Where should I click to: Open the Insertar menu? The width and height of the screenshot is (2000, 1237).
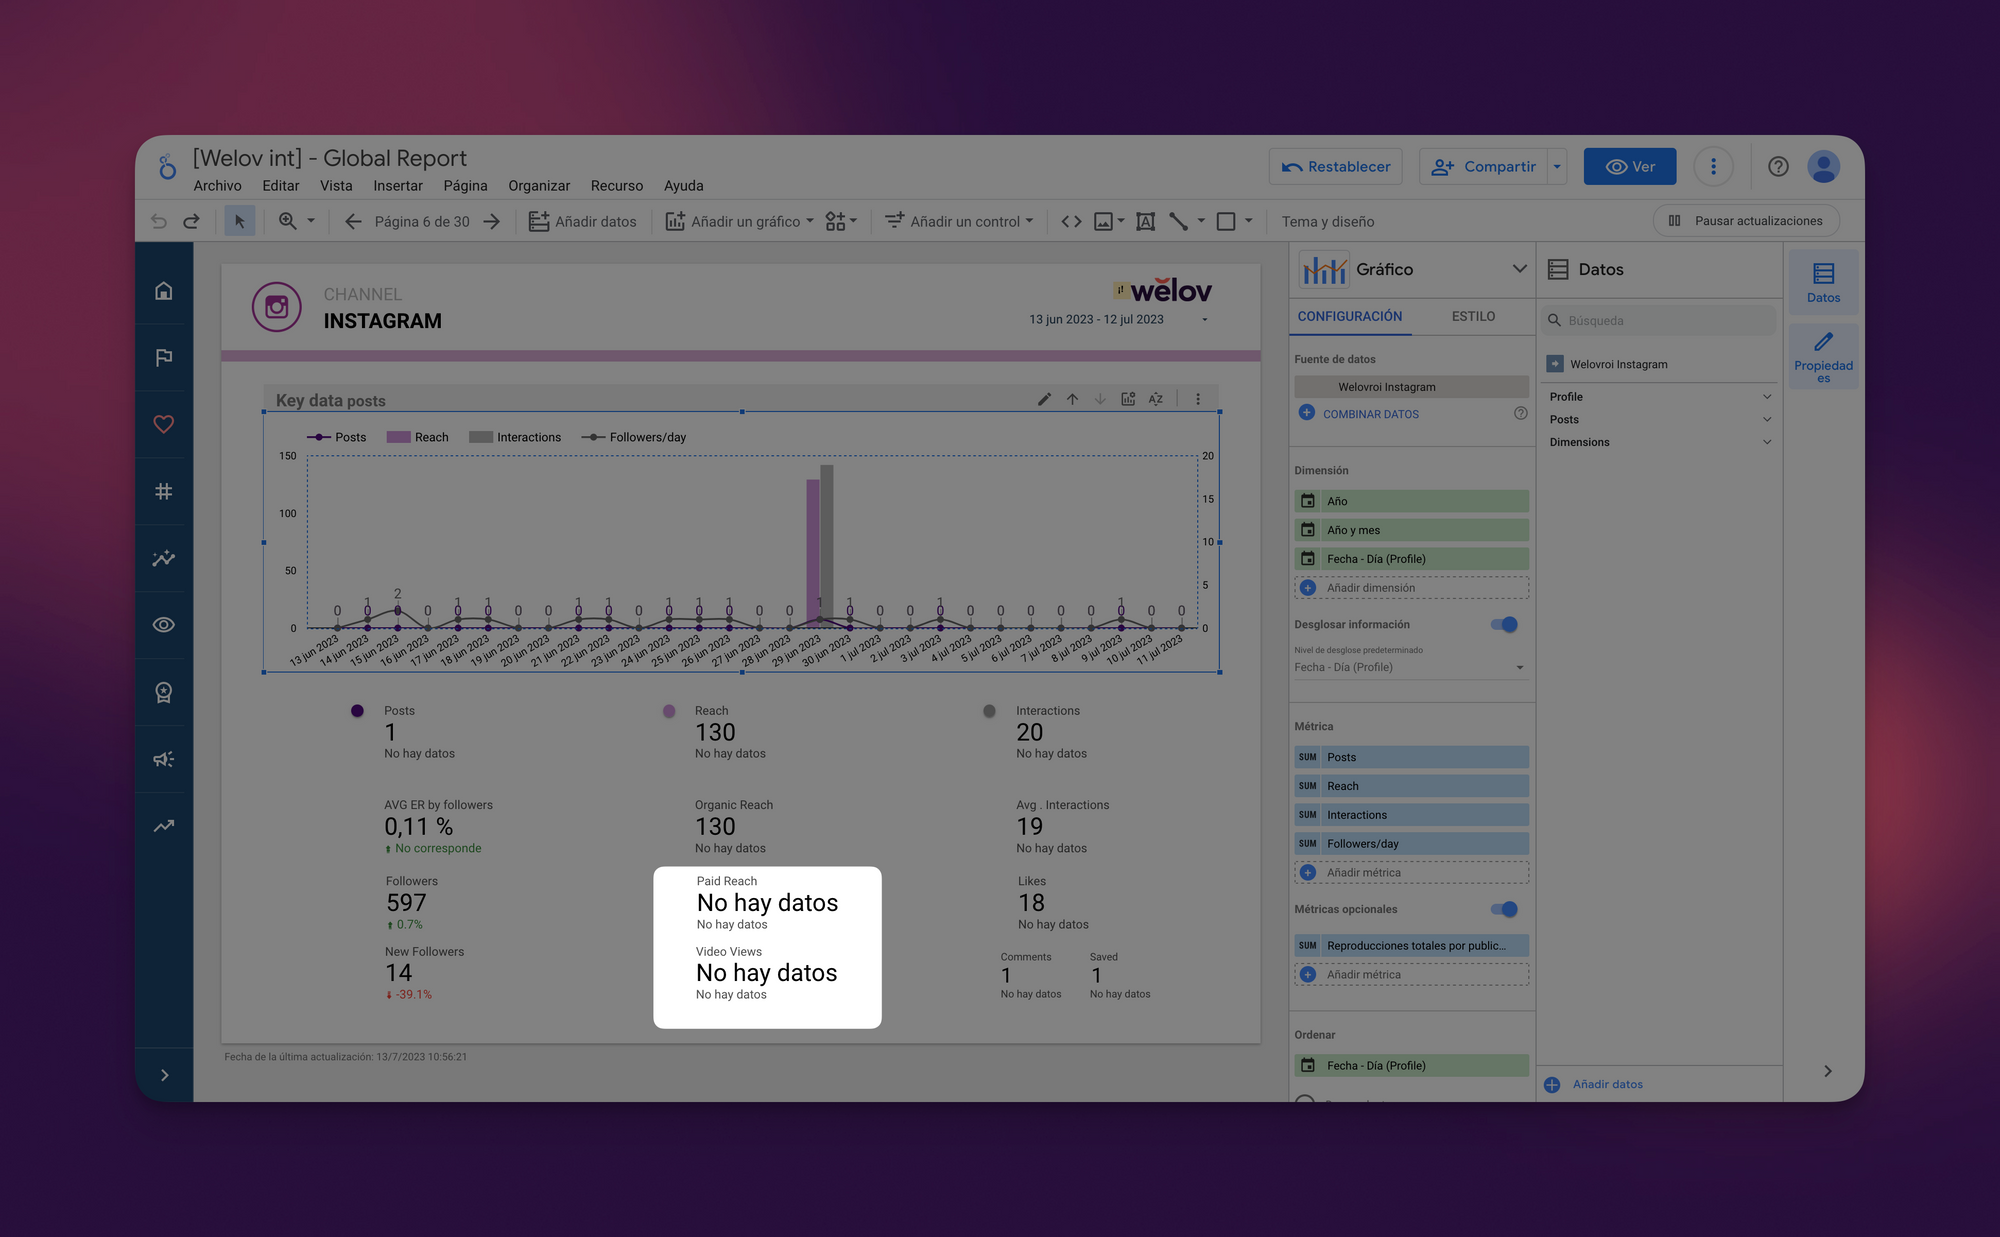398,186
